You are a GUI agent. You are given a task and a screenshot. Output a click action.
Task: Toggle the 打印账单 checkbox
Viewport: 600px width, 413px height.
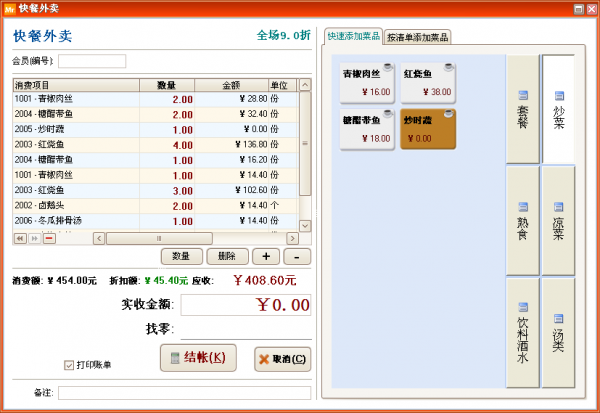click(69, 365)
